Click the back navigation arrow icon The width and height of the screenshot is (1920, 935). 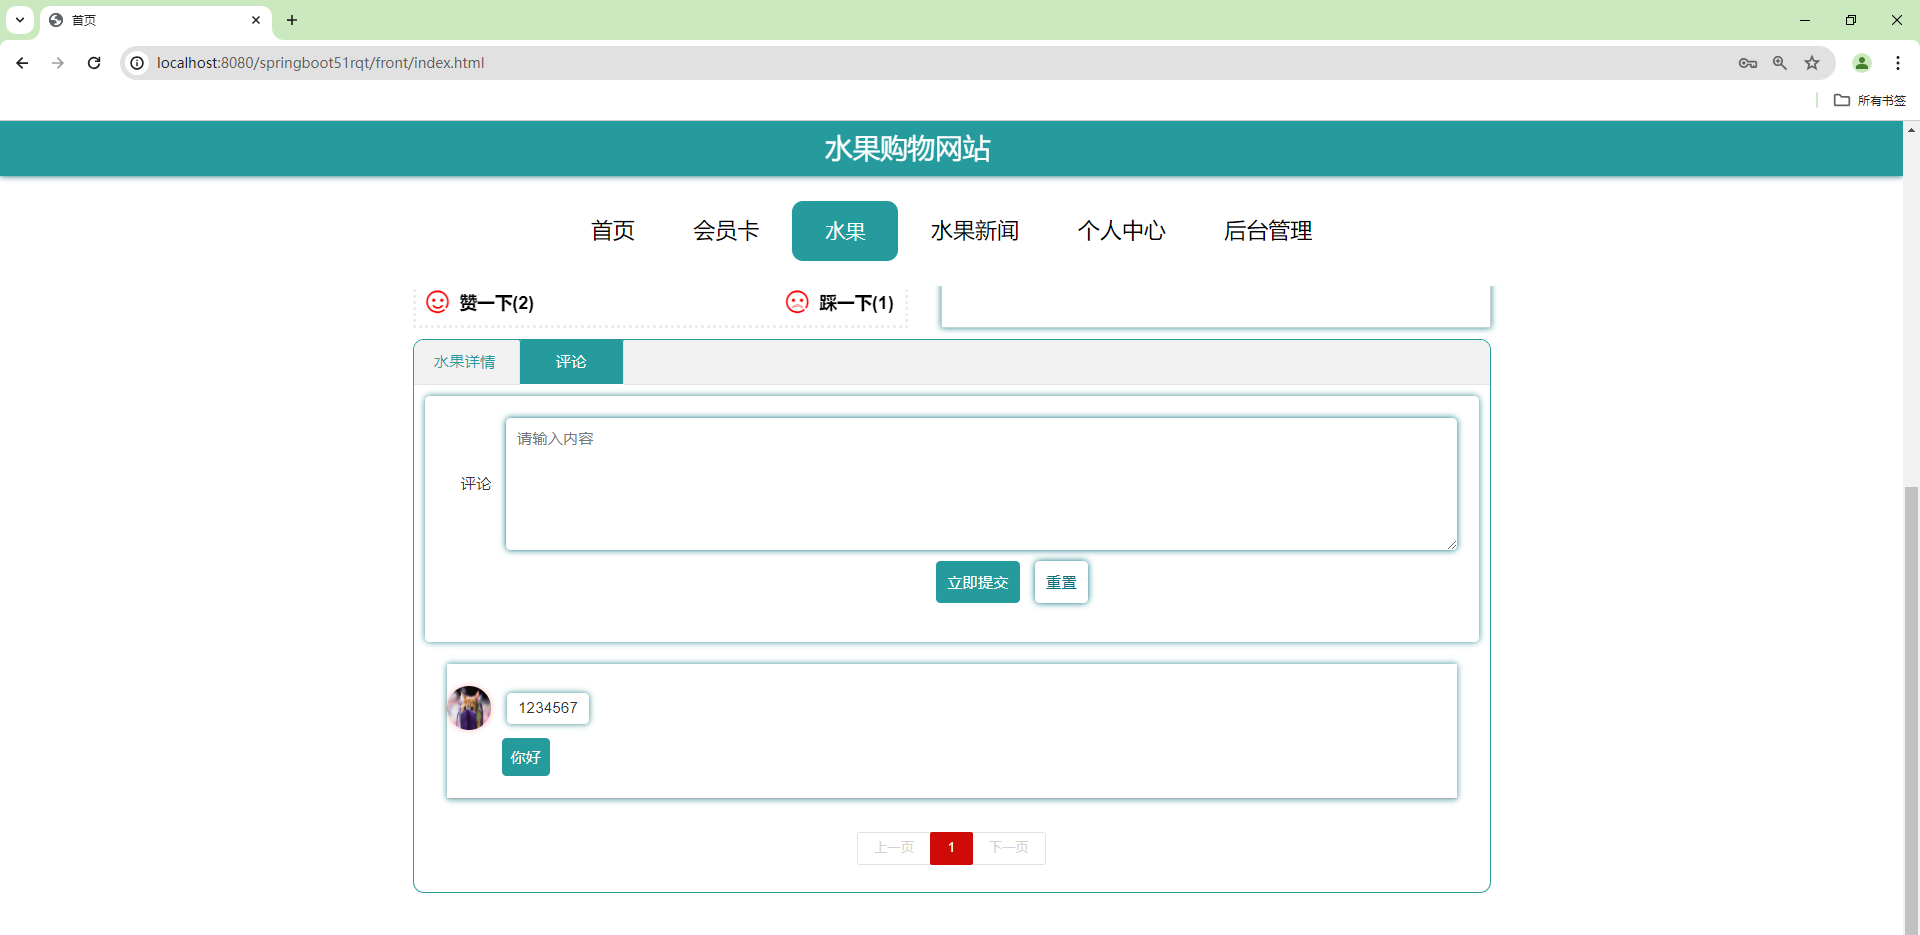click(21, 62)
